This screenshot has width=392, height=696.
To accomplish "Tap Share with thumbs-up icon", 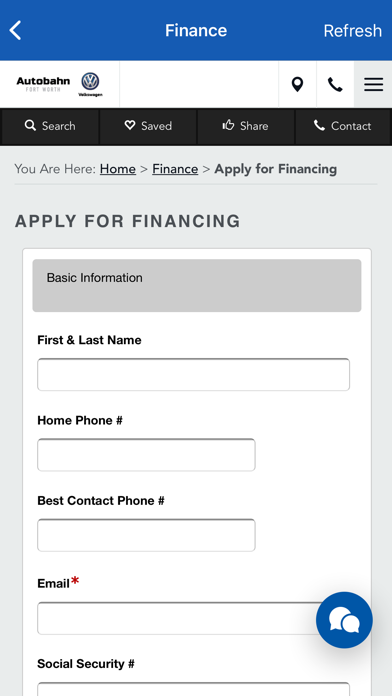I will (x=245, y=126).
